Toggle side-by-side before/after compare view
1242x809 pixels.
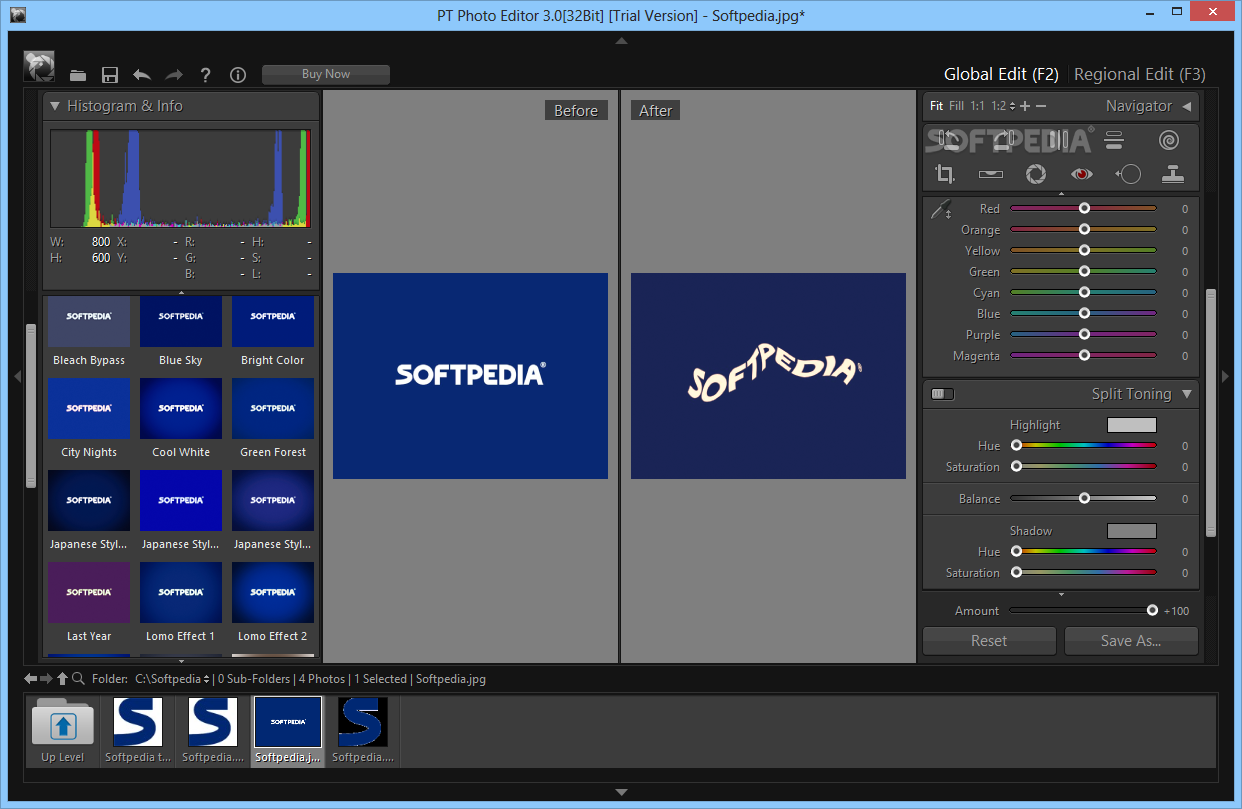pos(1058,140)
